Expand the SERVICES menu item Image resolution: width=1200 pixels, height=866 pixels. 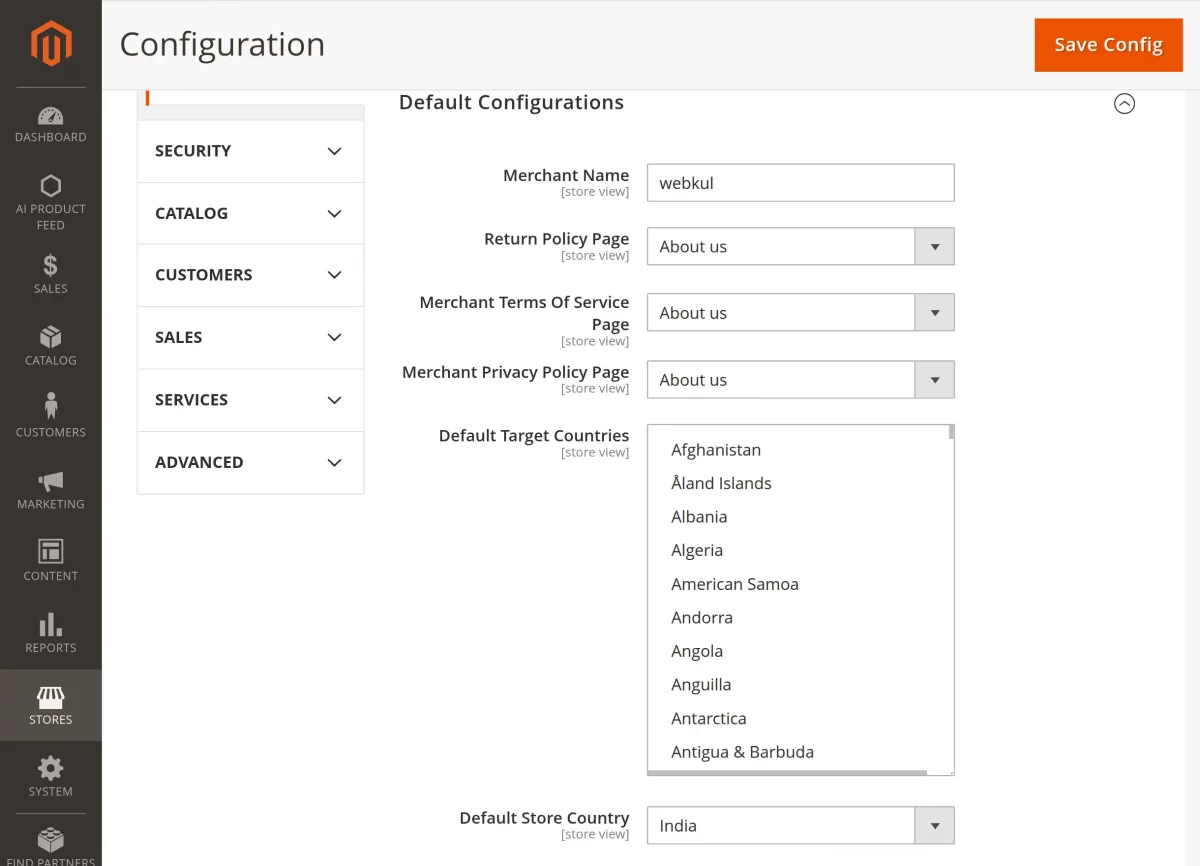(x=250, y=400)
